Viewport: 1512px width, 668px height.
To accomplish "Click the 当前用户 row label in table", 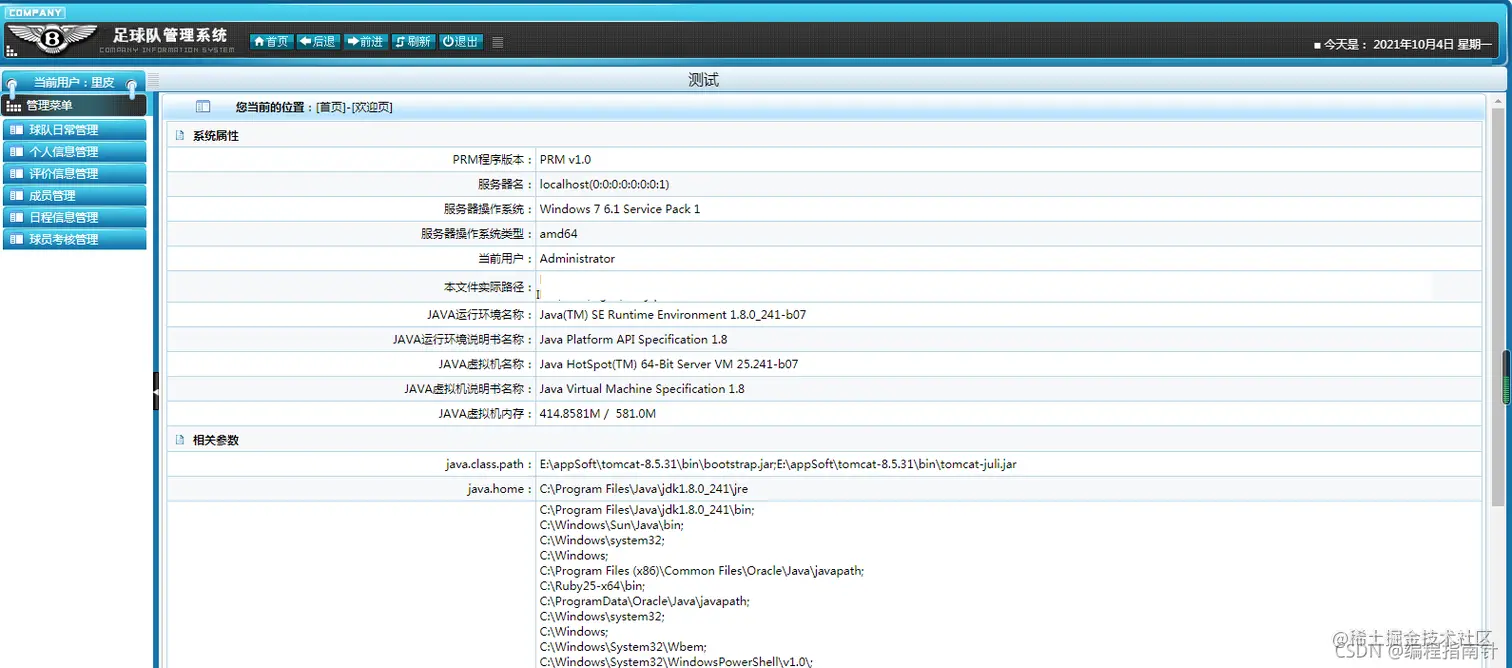I will click(x=506, y=259).
